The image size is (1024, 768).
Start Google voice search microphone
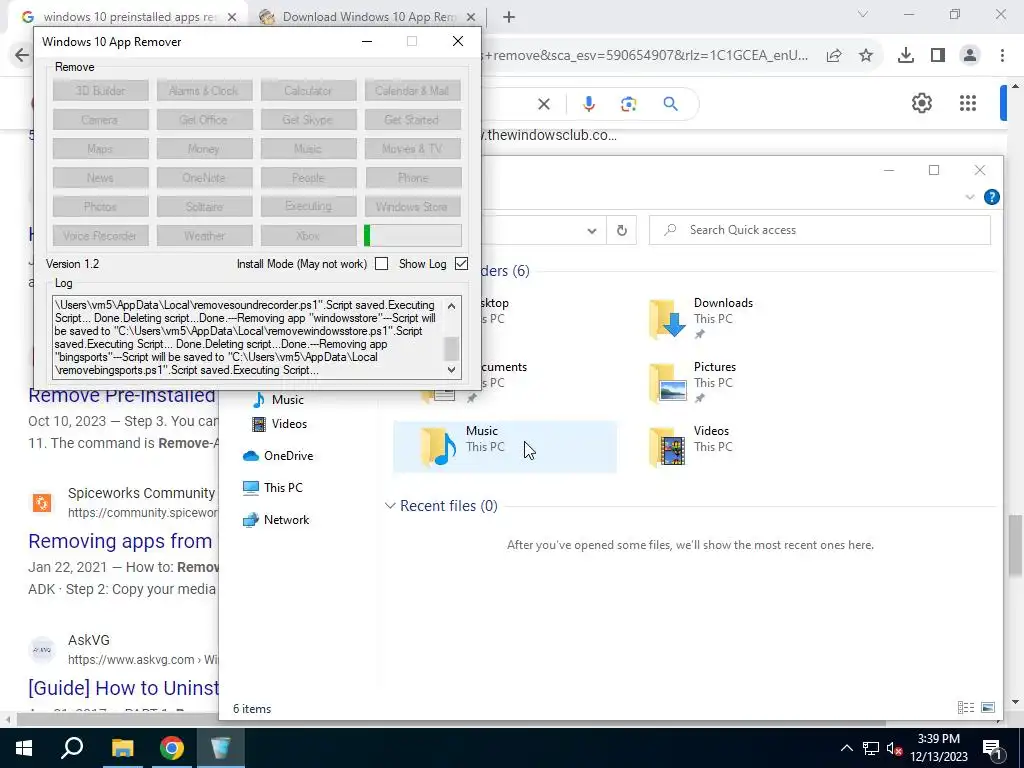pos(588,104)
